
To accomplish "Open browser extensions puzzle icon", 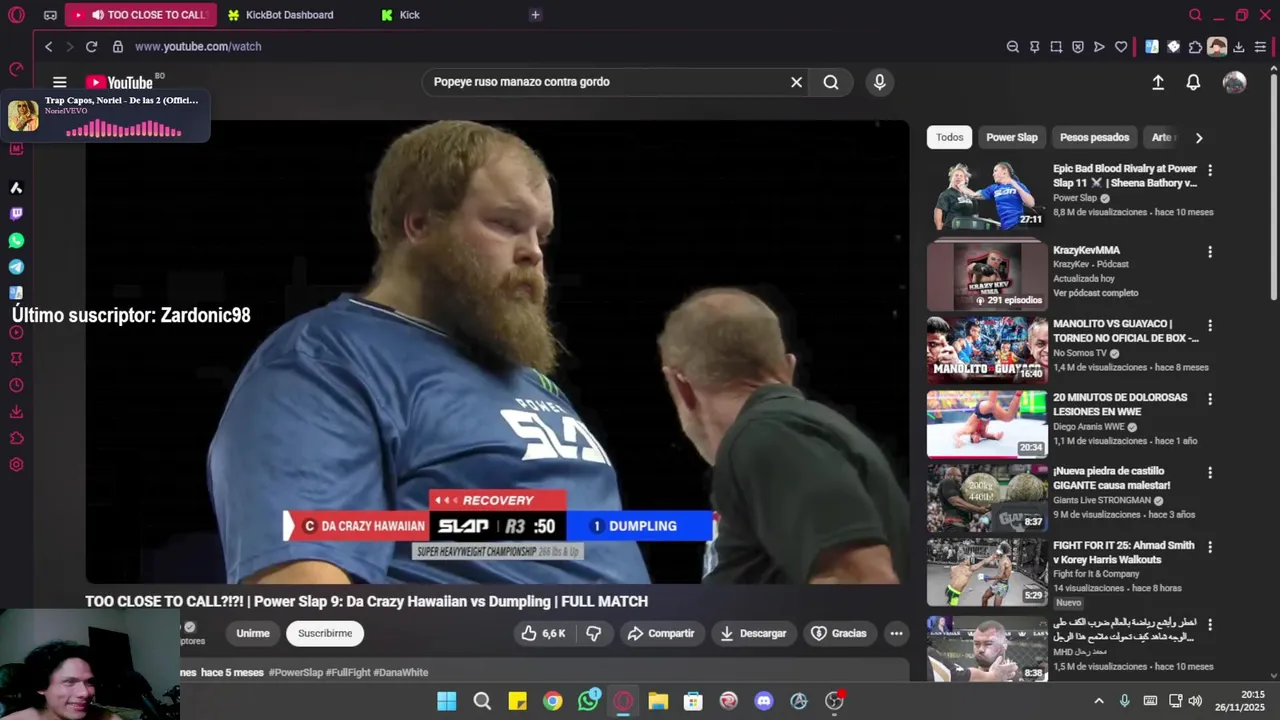I will pyautogui.click(x=1195, y=47).
